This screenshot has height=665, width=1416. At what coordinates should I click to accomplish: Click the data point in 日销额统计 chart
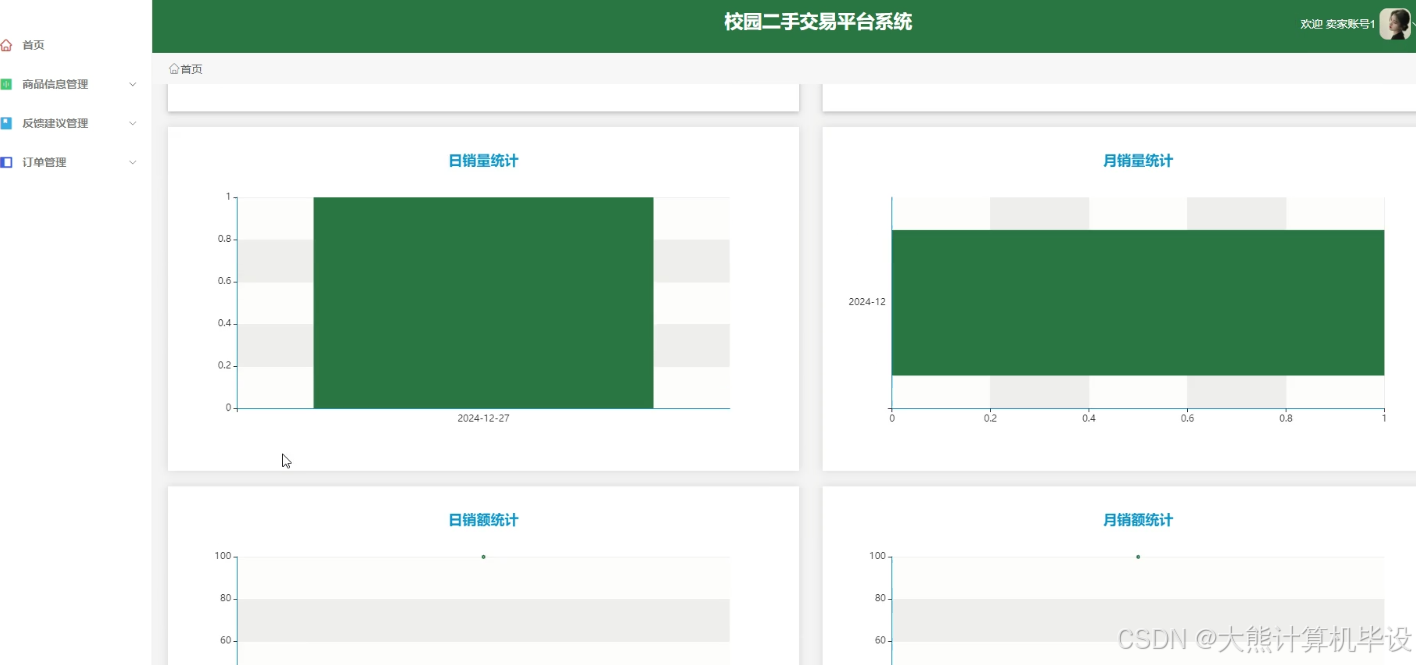pos(483,556)
